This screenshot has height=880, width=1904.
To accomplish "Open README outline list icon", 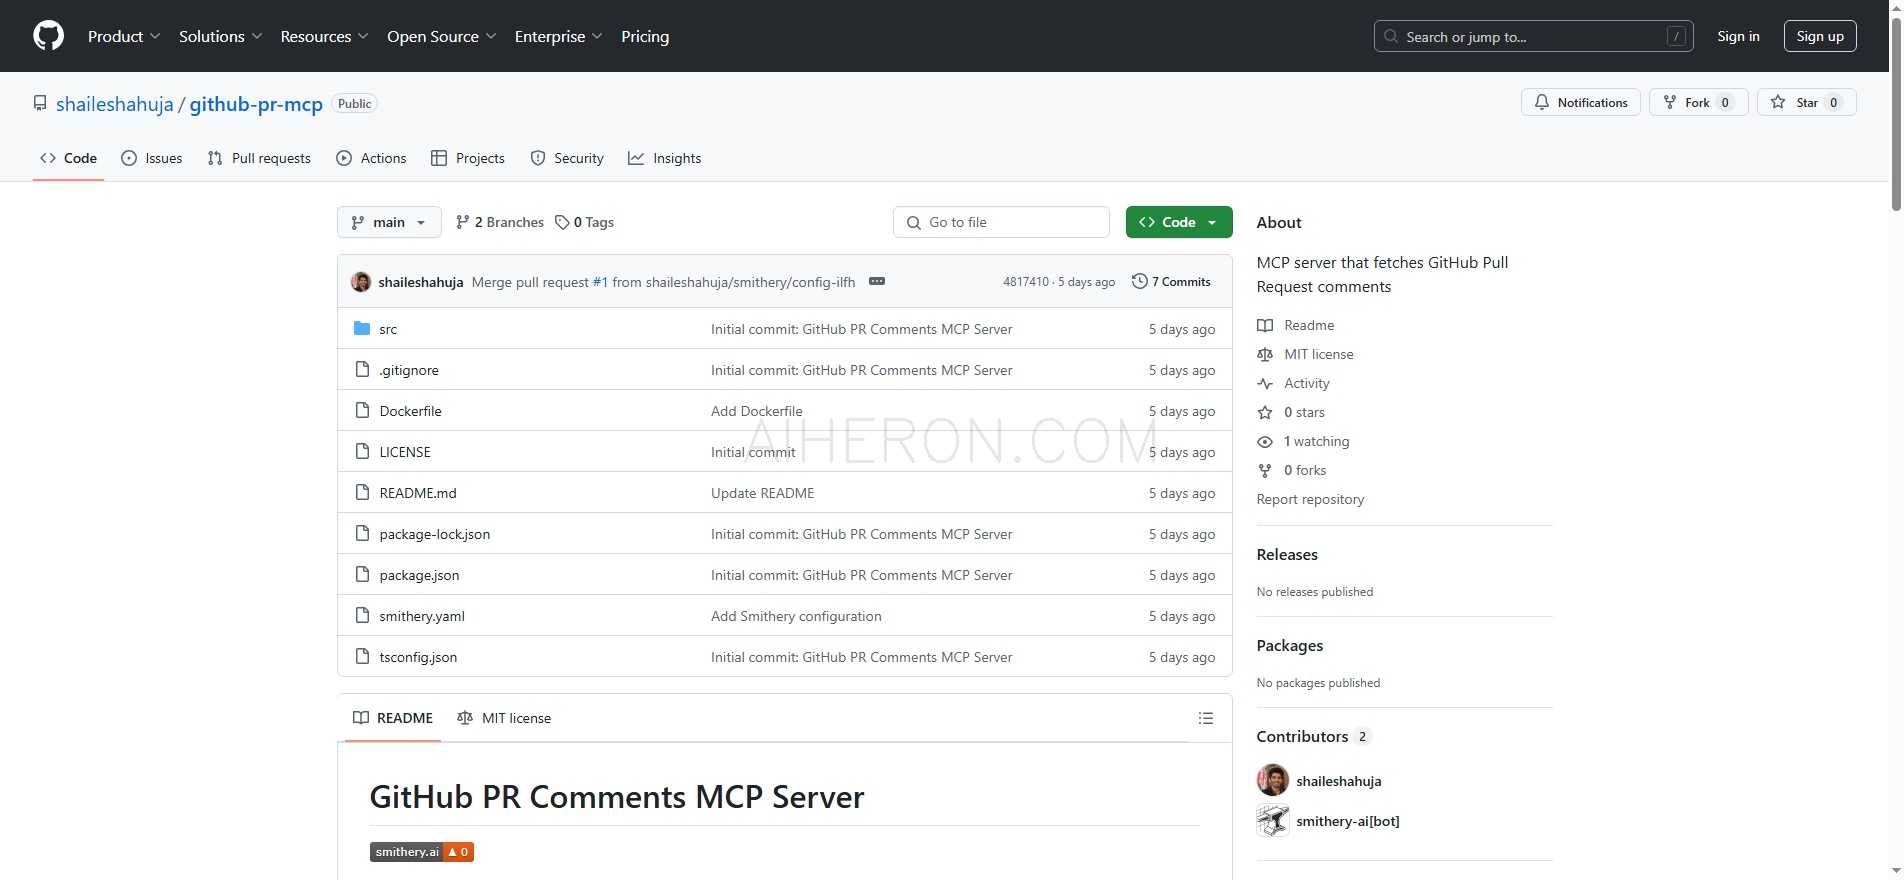I will coord(1206,718).
